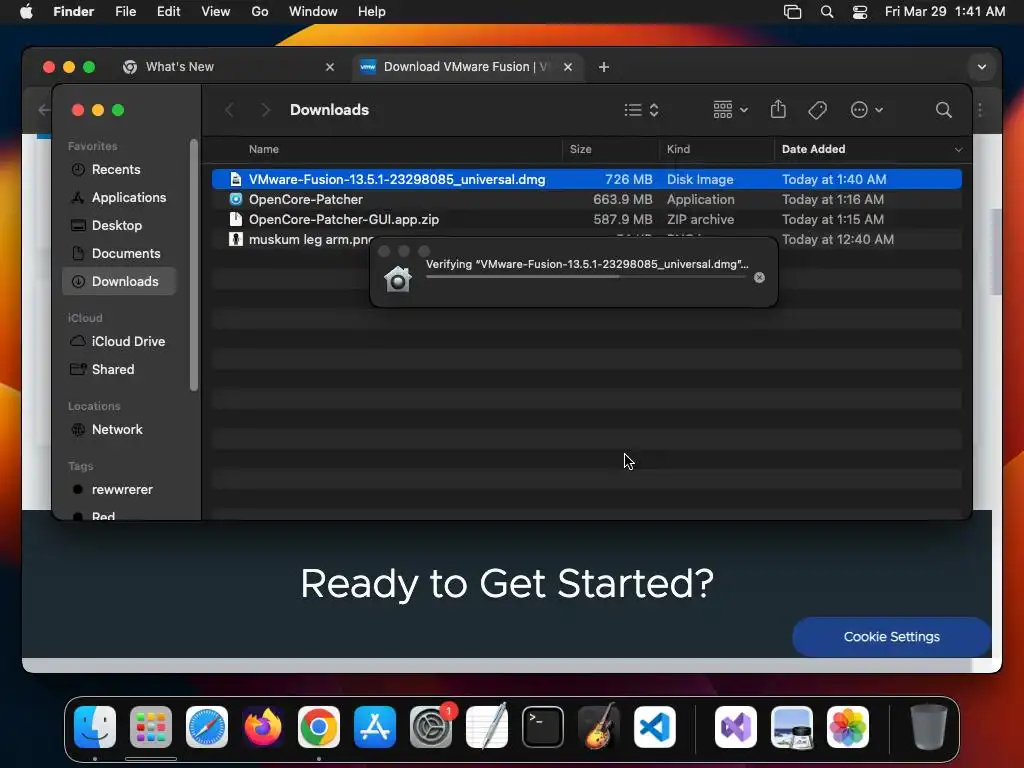Switch to What's New Chrome tab
Viewport: 1024px width, 768px height.
click(229, 67)
